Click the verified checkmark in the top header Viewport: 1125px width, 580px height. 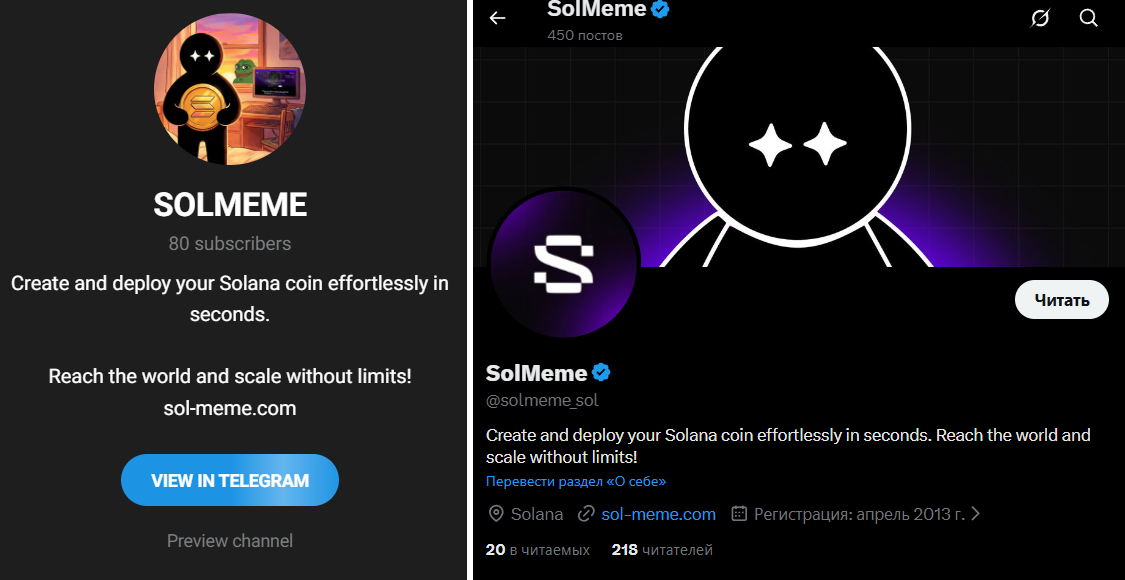(660, 10)
